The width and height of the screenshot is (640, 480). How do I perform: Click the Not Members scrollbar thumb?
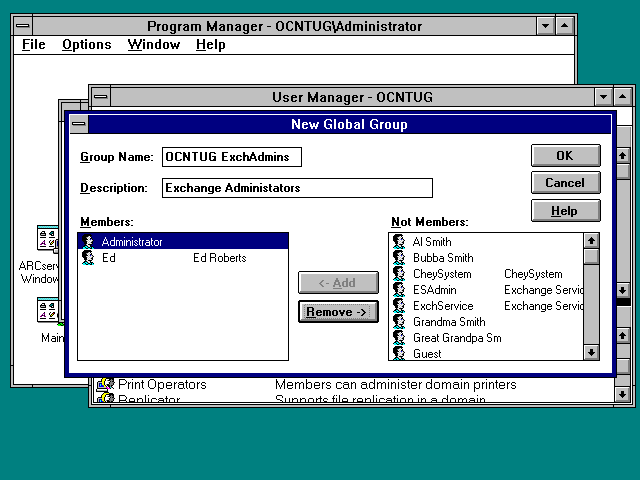(591, 256)
